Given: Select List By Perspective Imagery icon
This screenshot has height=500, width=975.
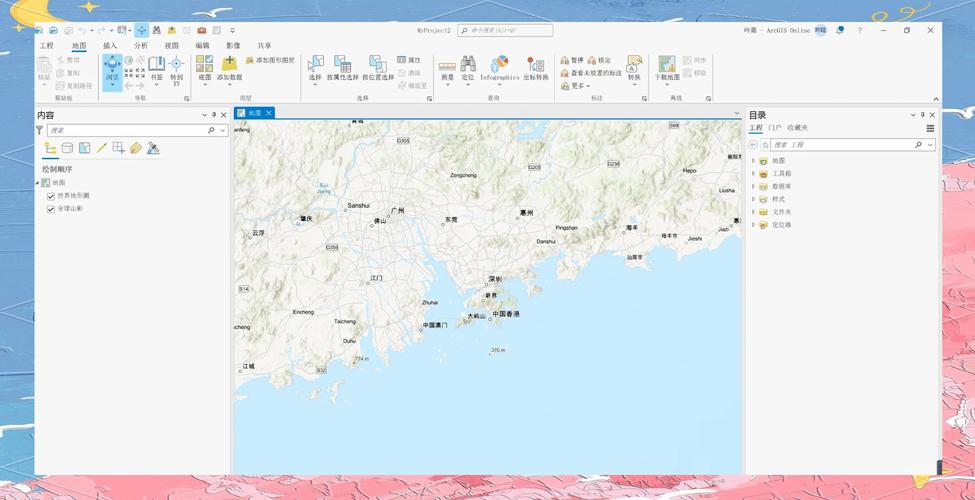Looking at the screenshot, I should pyautogui.click(x=153, y=148).
